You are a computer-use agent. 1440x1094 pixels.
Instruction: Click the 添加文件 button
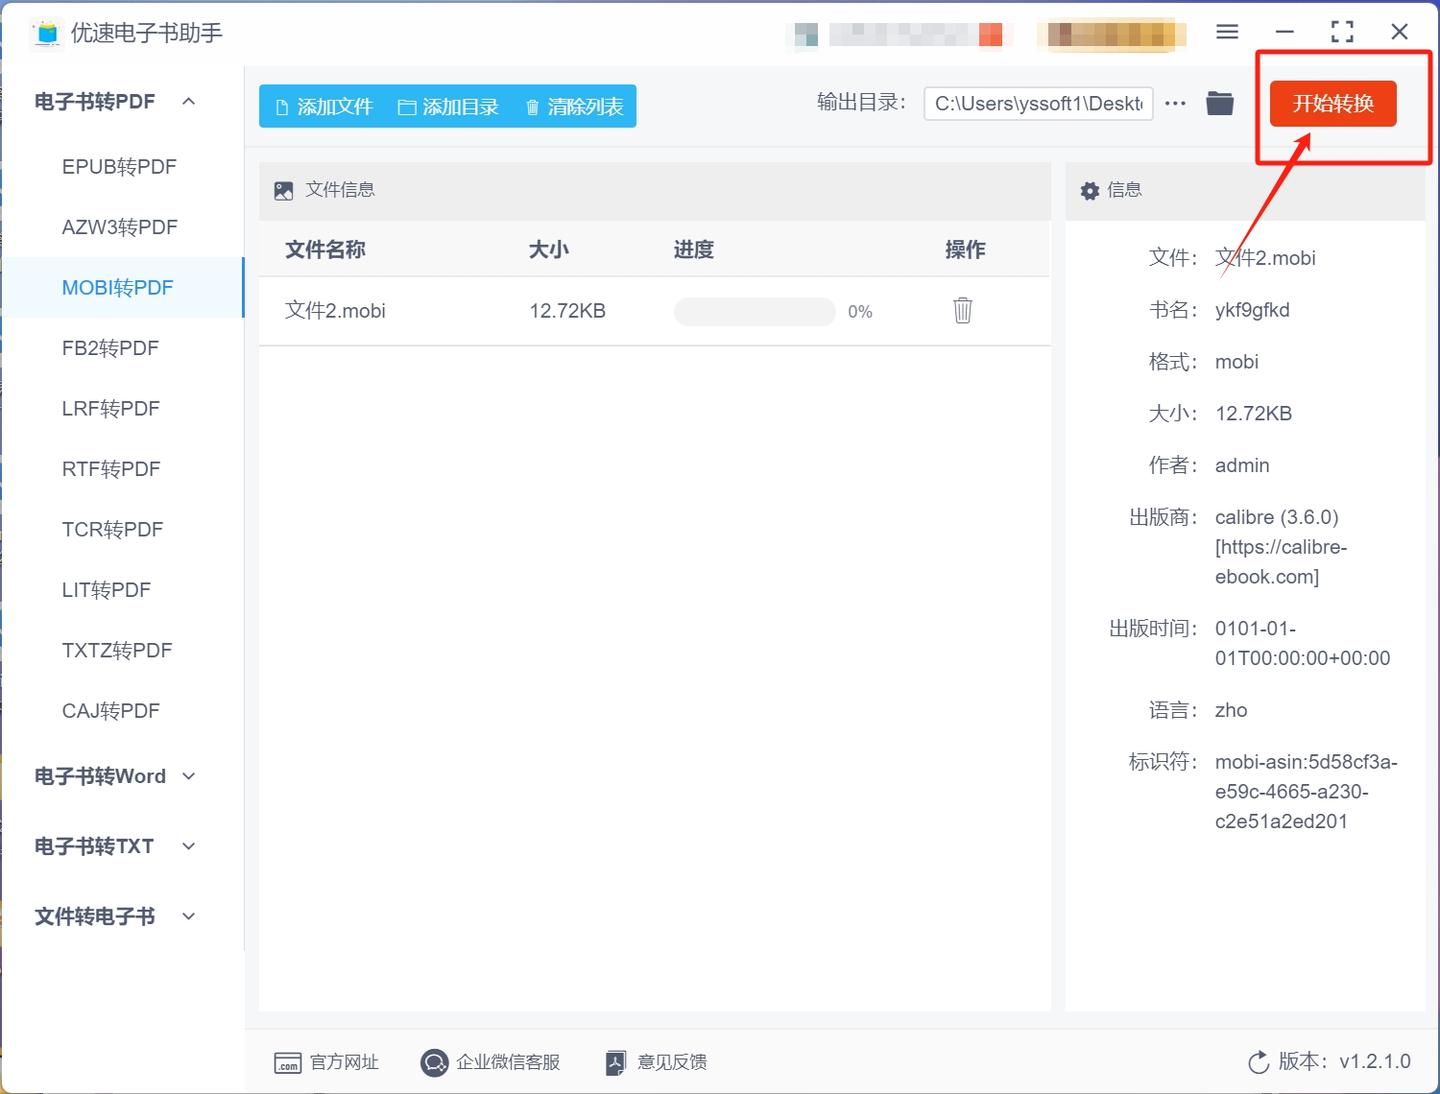pos(324,106)
